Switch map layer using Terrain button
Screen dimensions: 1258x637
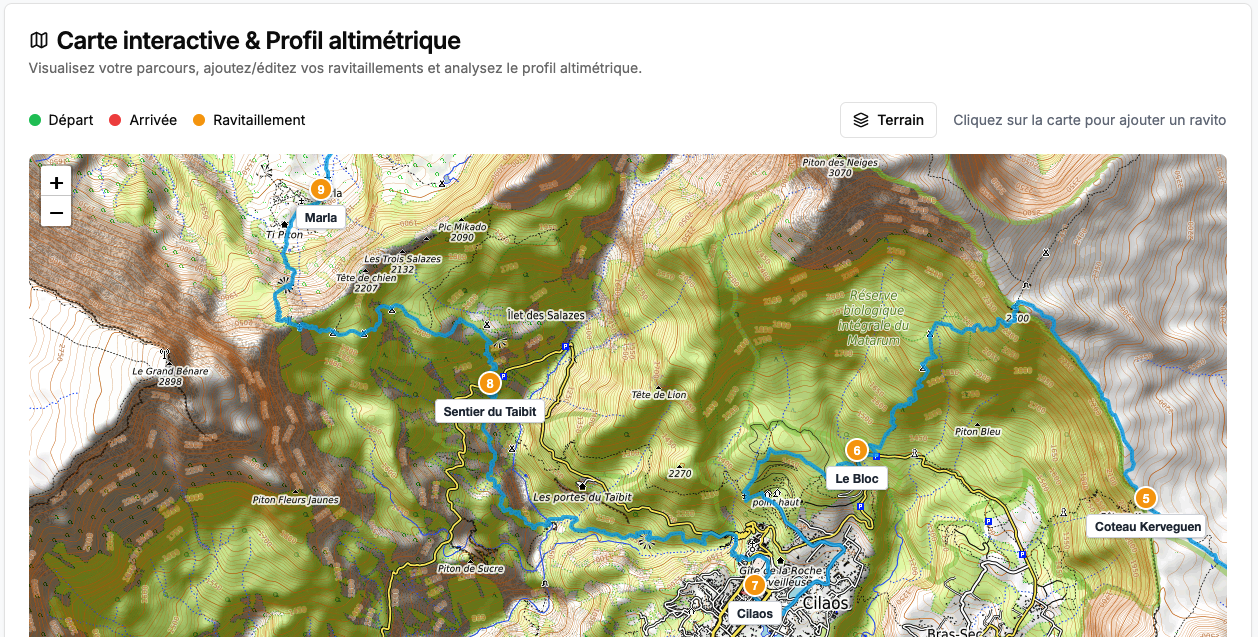tap(888, 120)
